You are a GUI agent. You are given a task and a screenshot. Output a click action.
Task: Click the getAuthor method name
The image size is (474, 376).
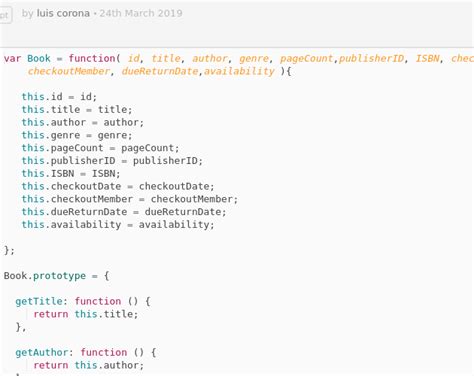click(42, 353)
